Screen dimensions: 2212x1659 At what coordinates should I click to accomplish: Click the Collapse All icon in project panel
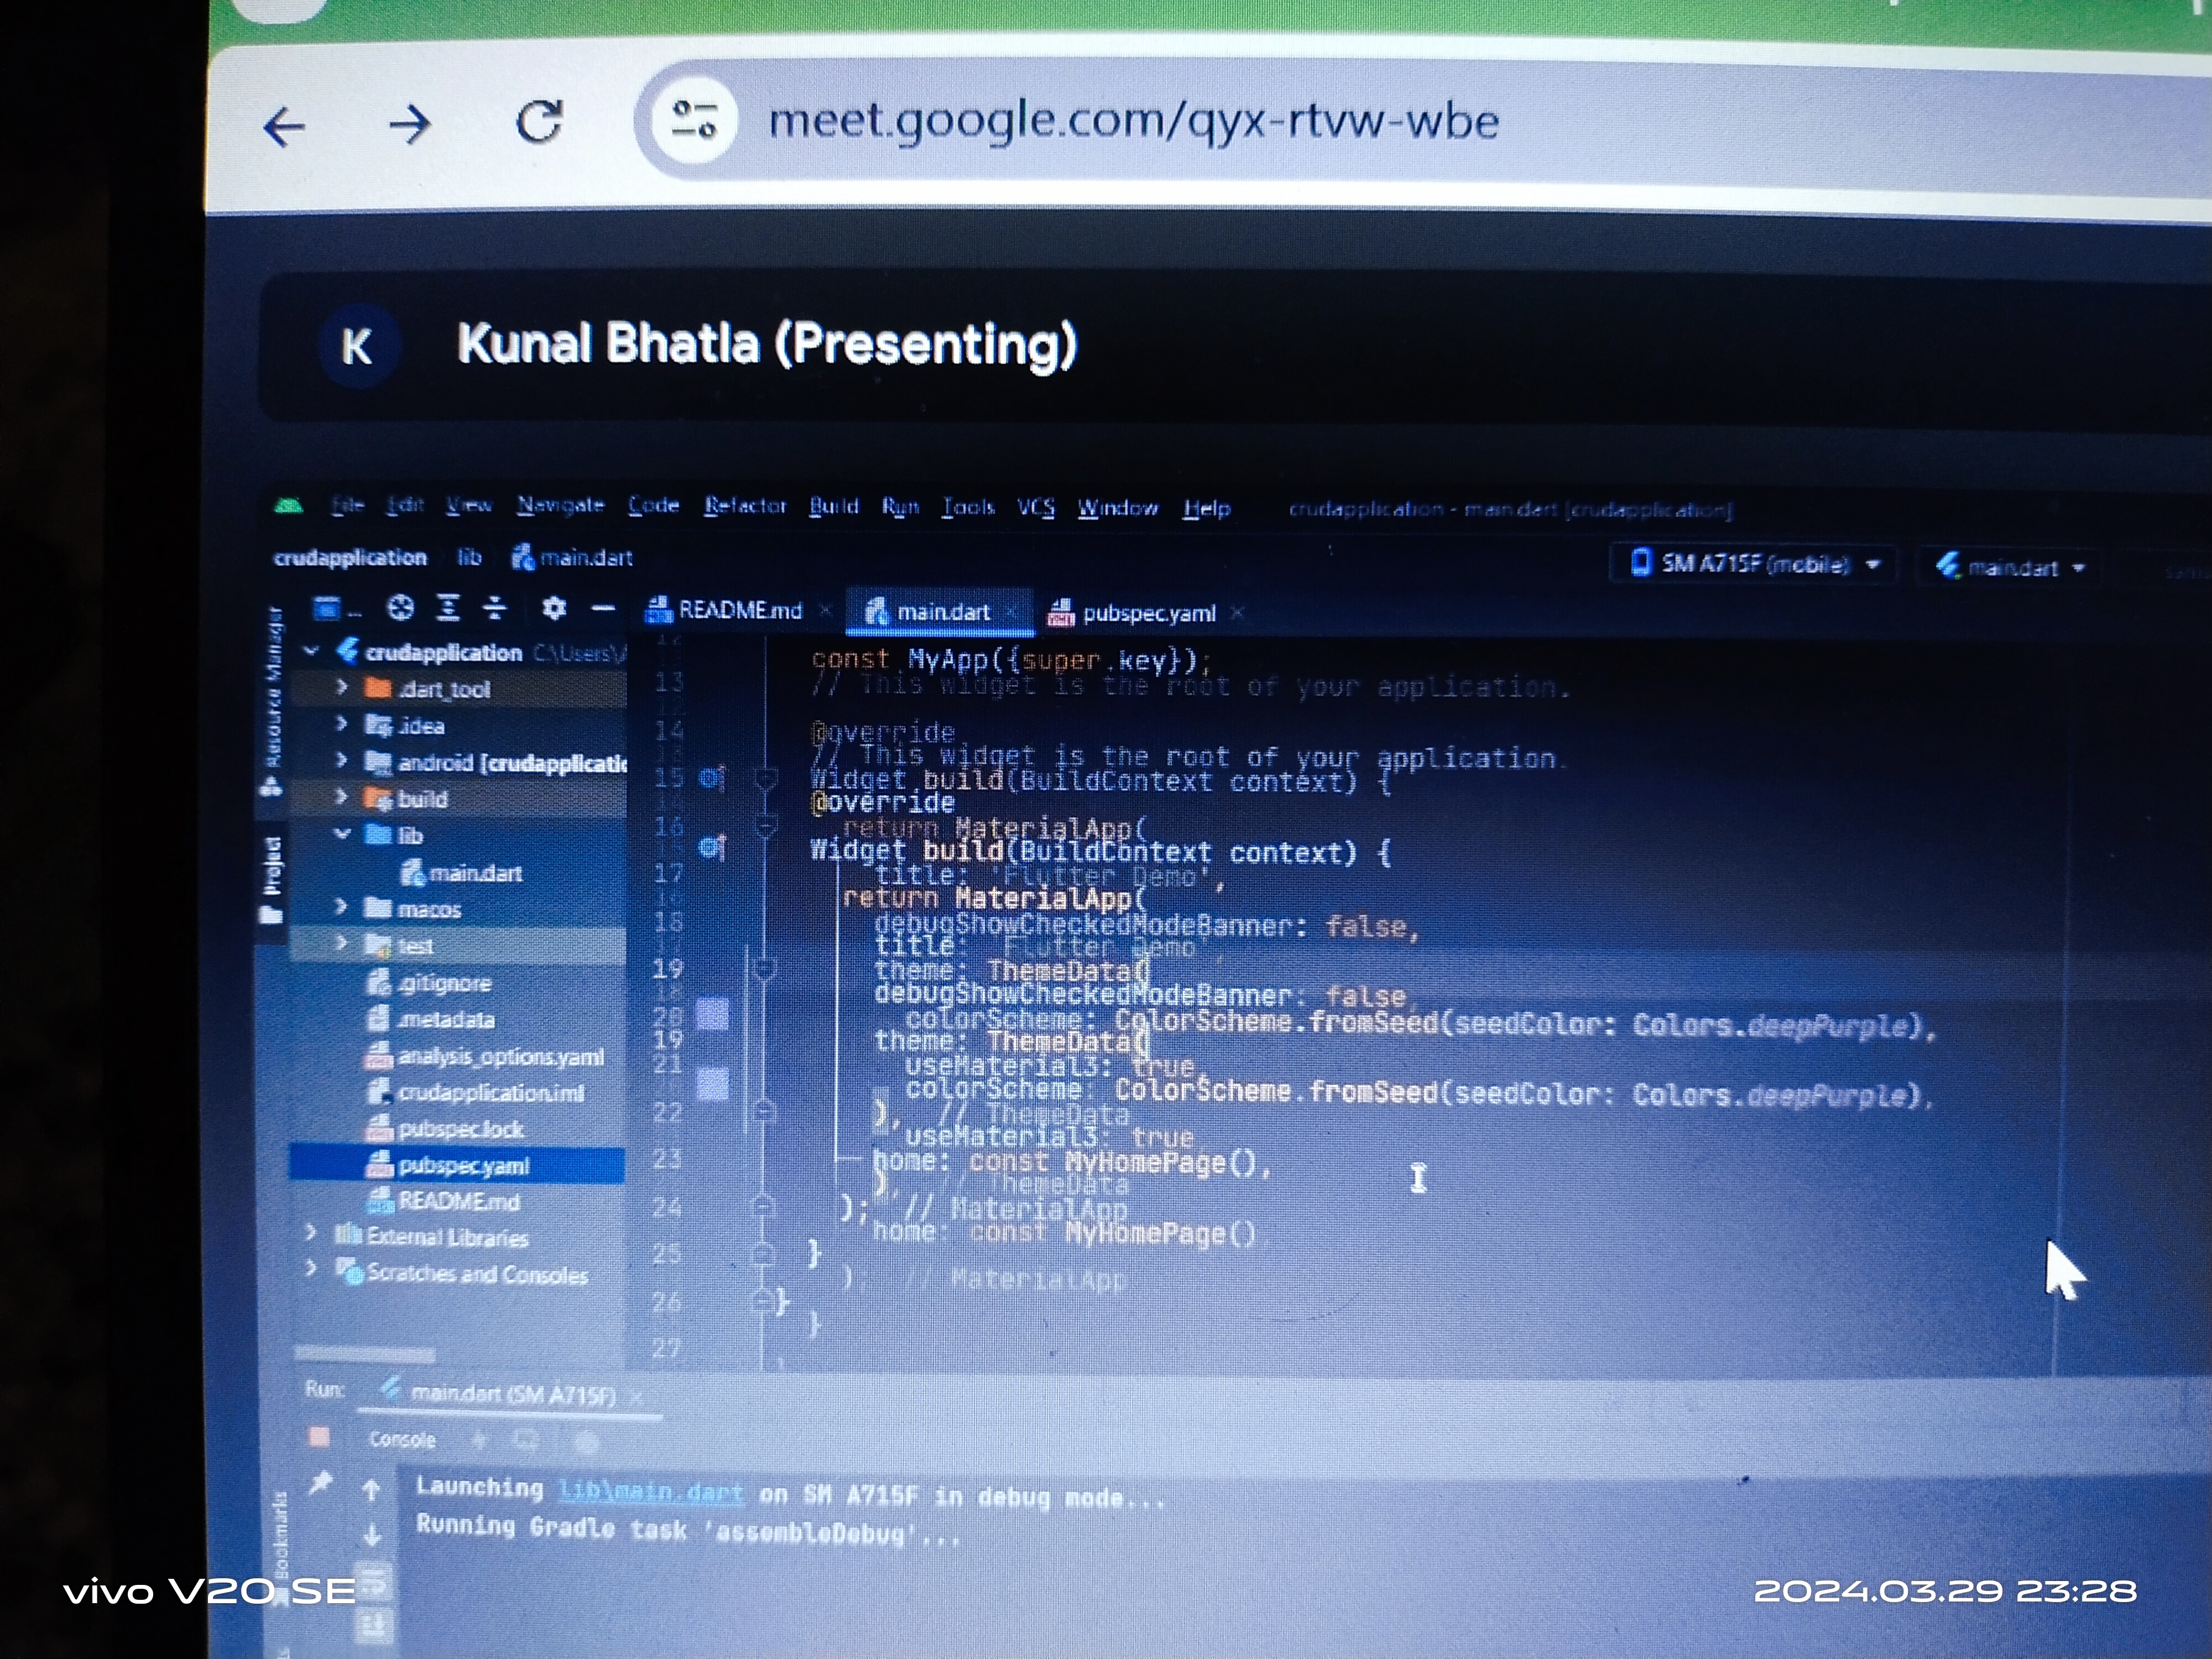pyautogui.click(x=495, y=607)
